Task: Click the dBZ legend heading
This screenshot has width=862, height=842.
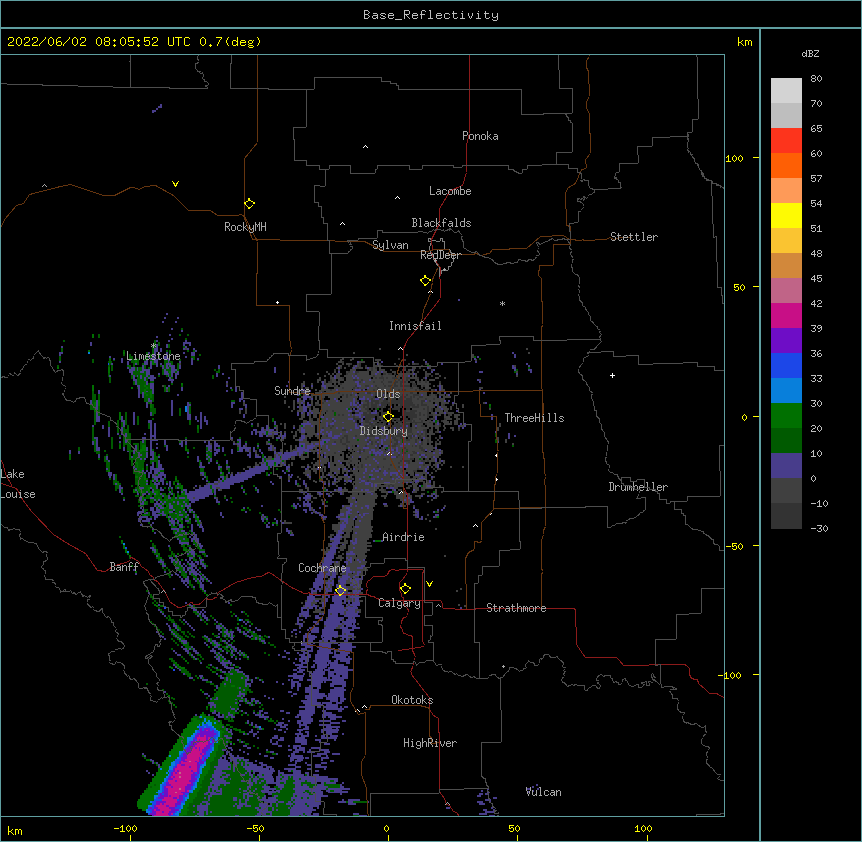Action: tap(810, 53)
